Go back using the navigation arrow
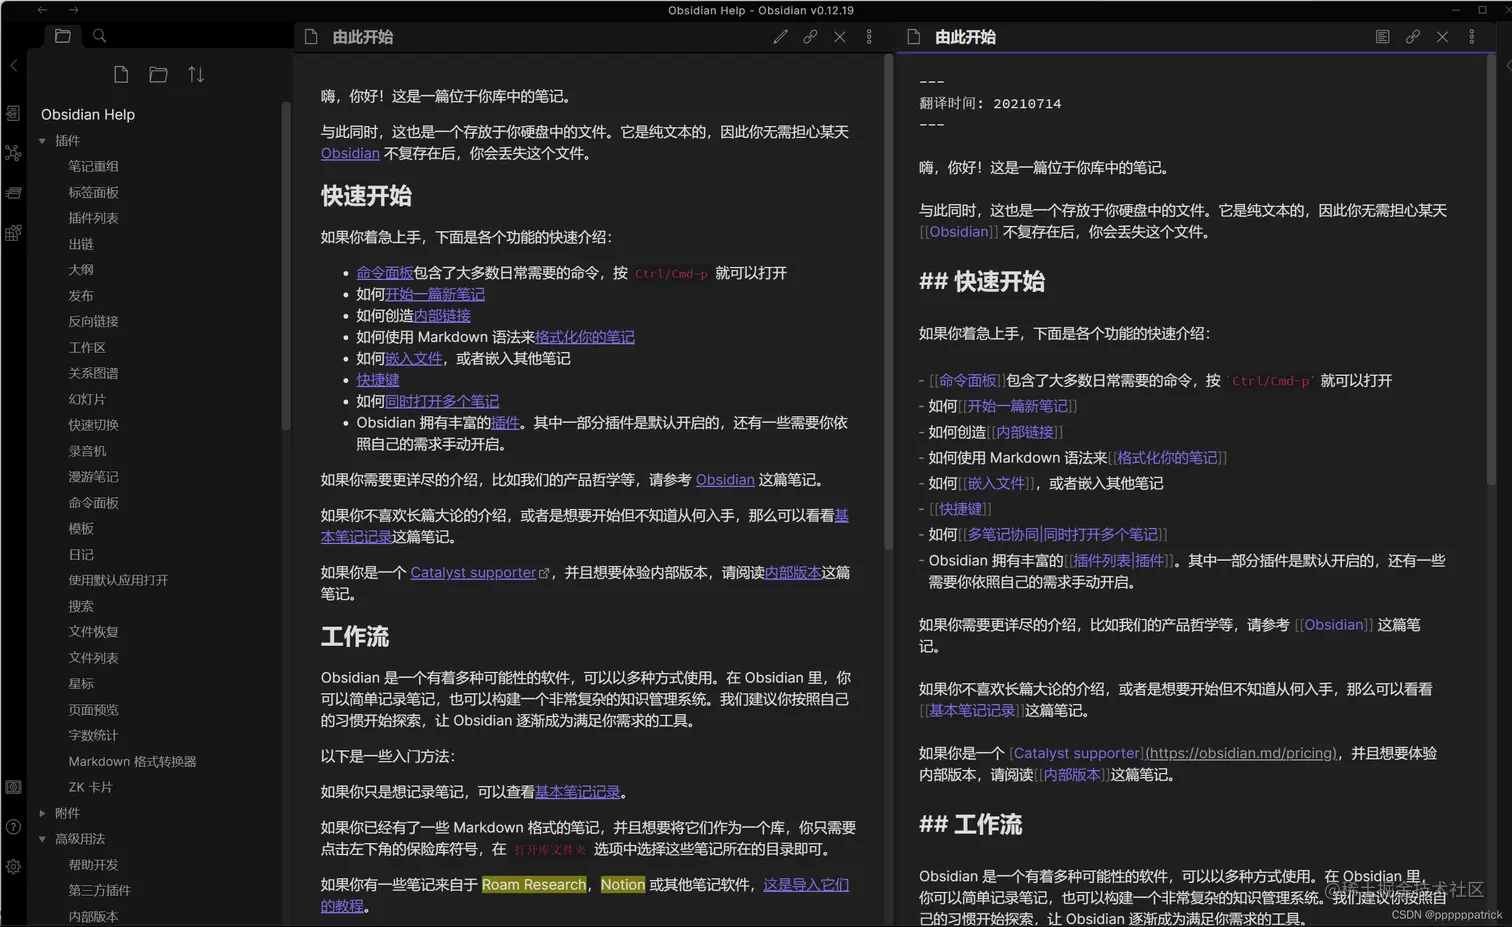Viewport: 1512px width, 927px height. (41, 10)
